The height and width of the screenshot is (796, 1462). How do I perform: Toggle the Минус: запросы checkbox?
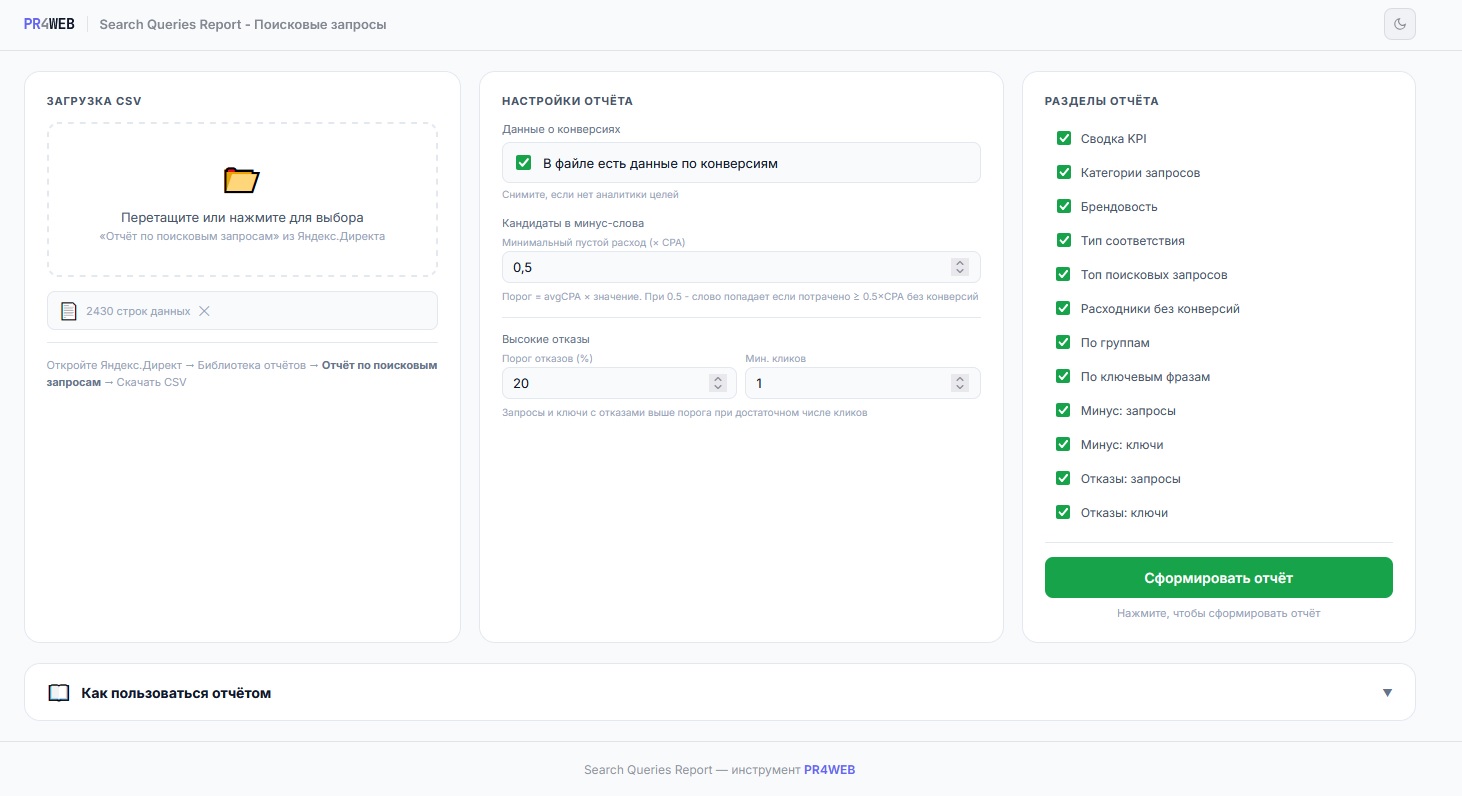pyautogui.click(x=1064, y=411)
